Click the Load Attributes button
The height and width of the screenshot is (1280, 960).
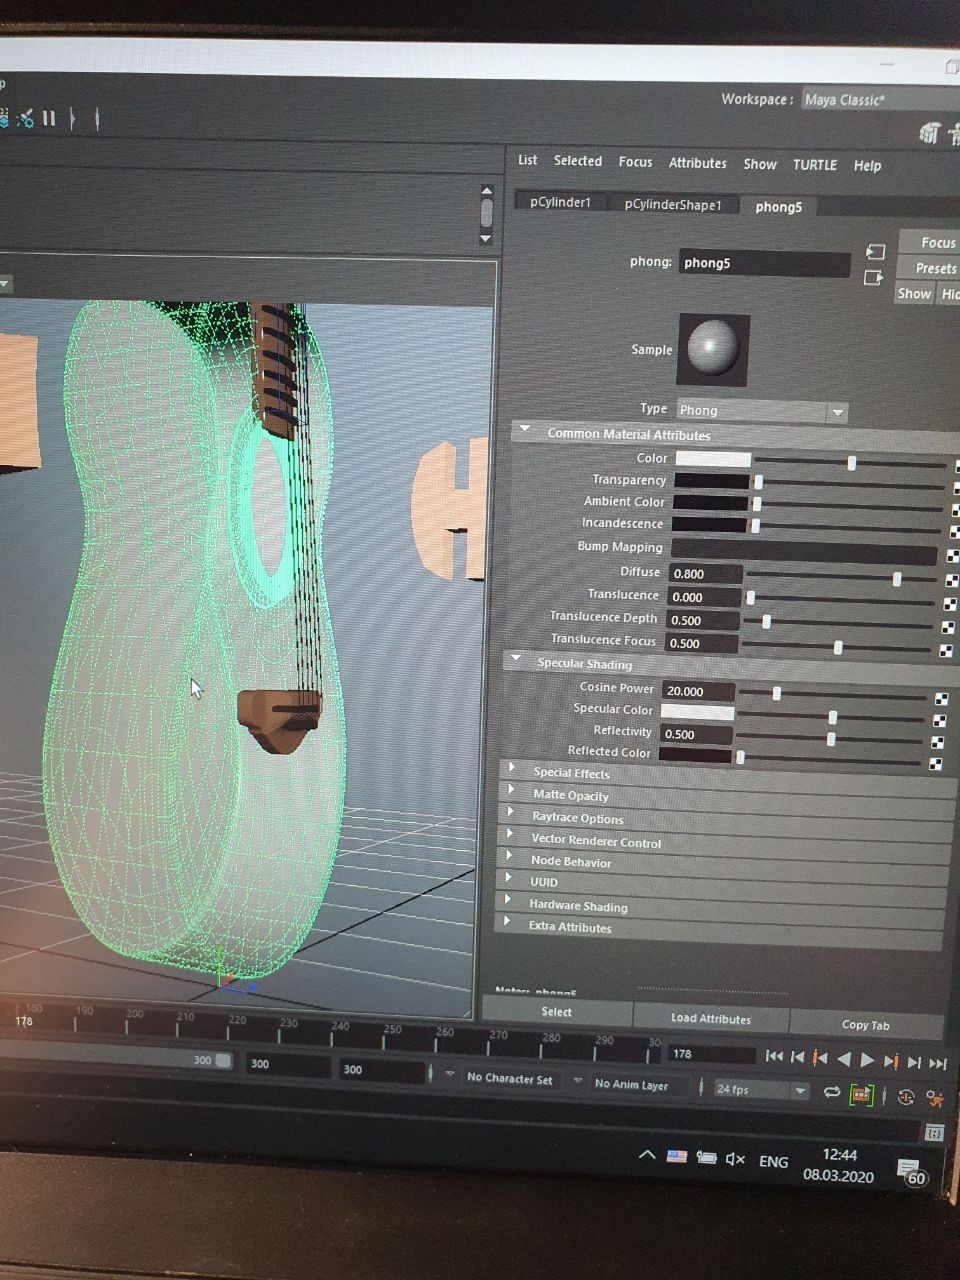(x=711, y=1018)
